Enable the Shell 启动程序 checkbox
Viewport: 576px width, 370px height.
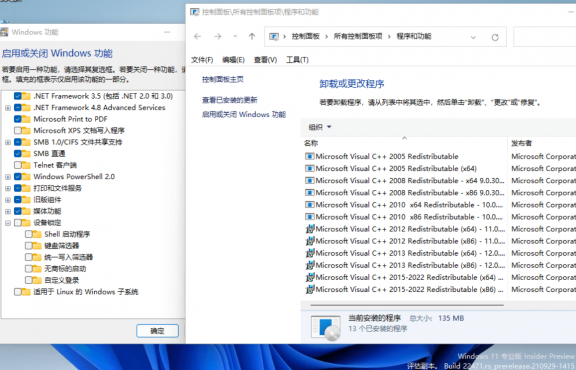[x=29, y=234]
